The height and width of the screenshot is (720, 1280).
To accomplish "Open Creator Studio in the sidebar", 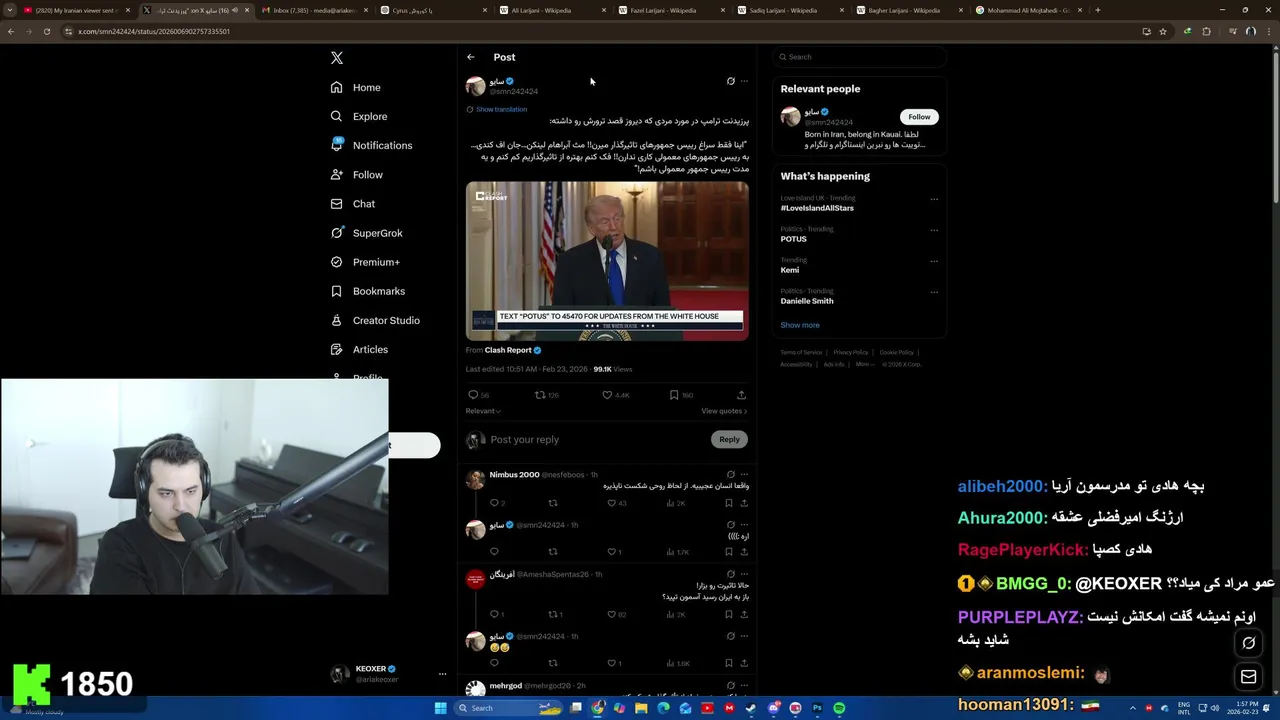I will 375,320.
